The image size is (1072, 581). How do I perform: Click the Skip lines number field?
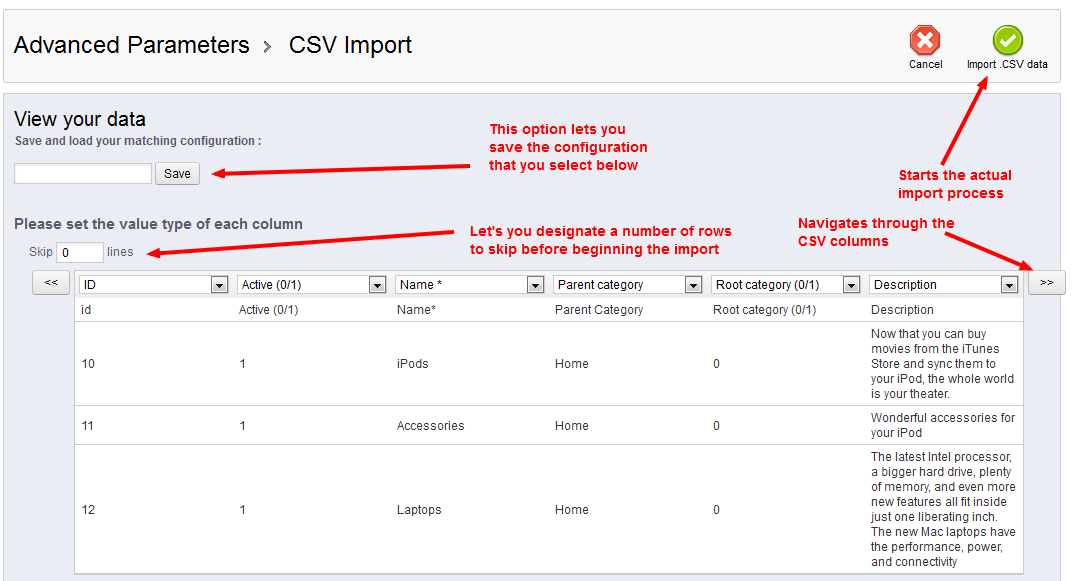(x=80, y=252)
